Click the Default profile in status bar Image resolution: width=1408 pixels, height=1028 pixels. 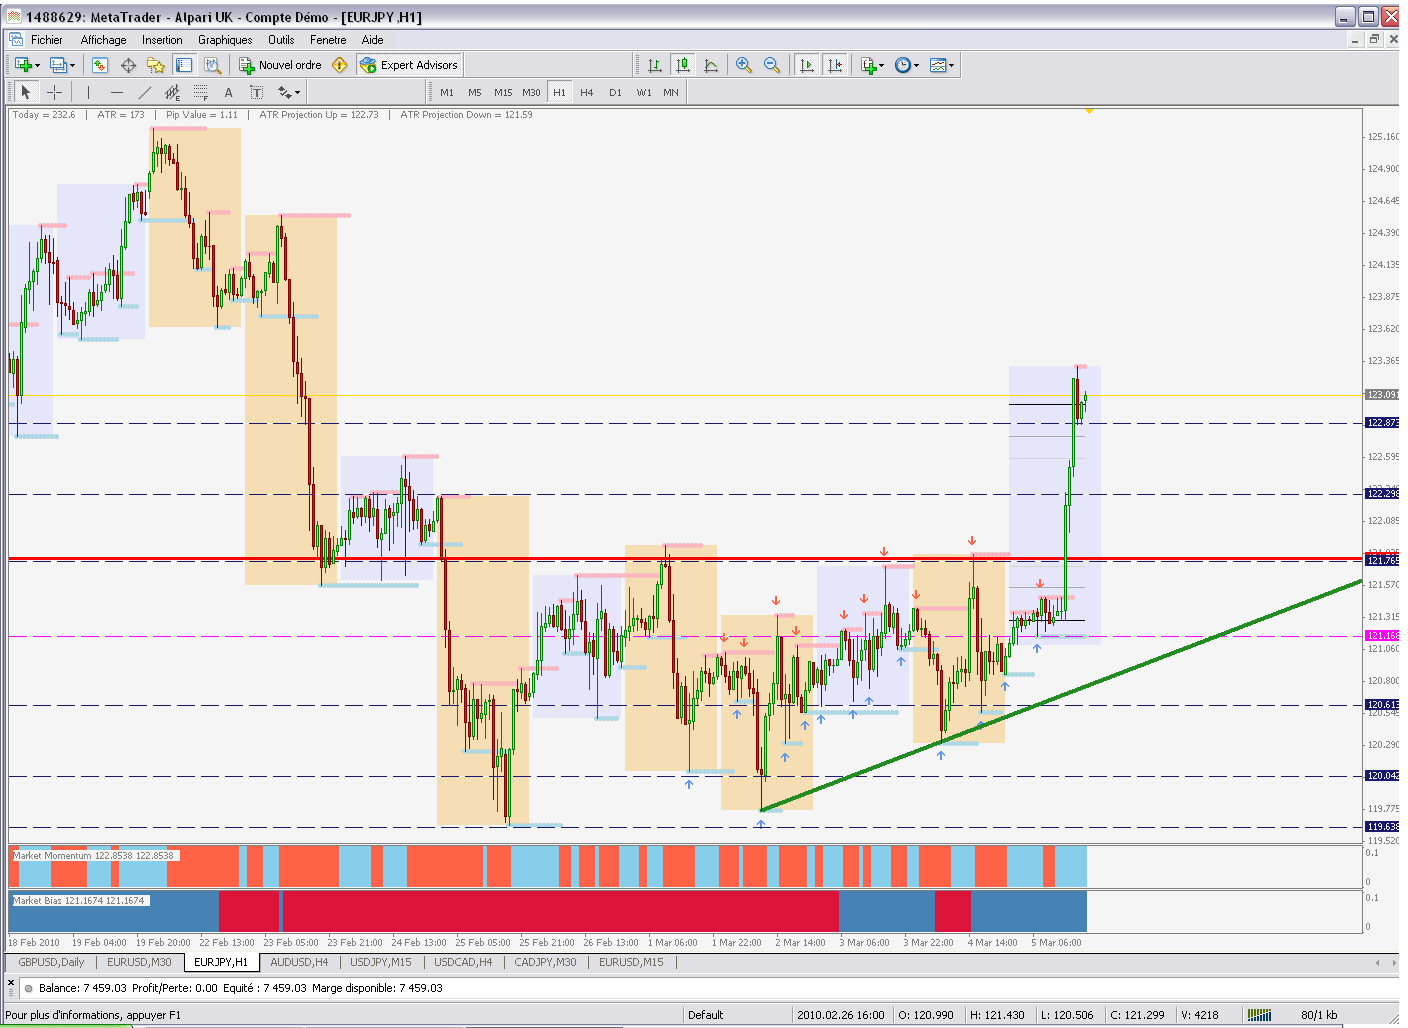(705, 1015)
